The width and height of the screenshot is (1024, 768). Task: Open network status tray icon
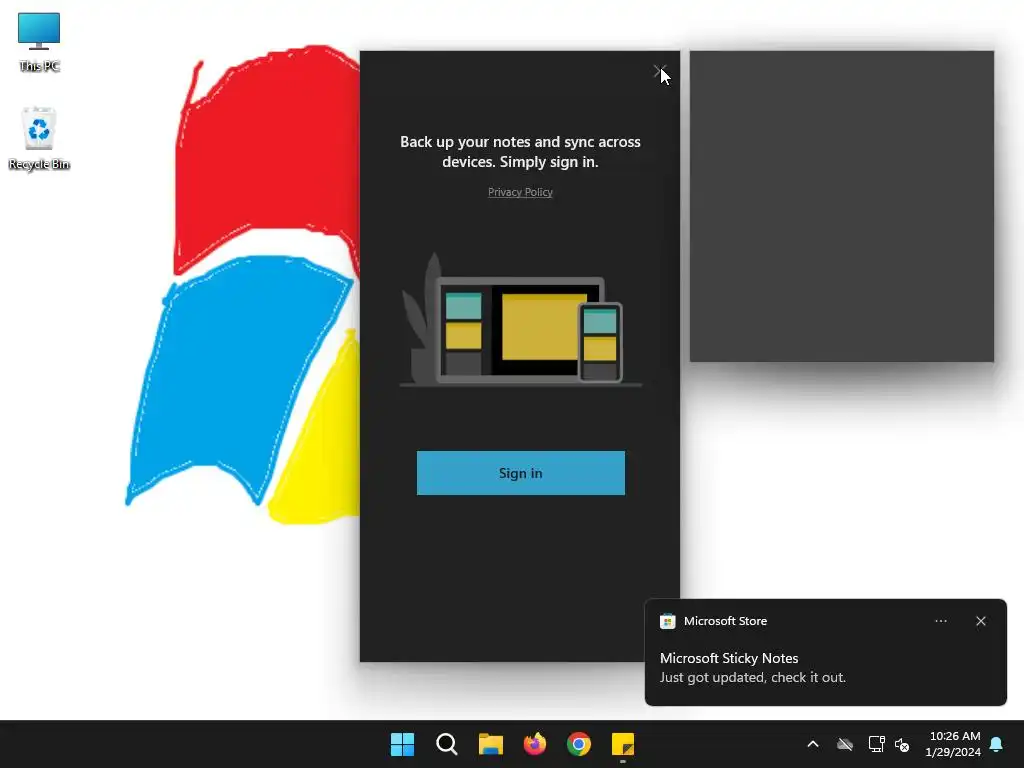coord(876,744)
